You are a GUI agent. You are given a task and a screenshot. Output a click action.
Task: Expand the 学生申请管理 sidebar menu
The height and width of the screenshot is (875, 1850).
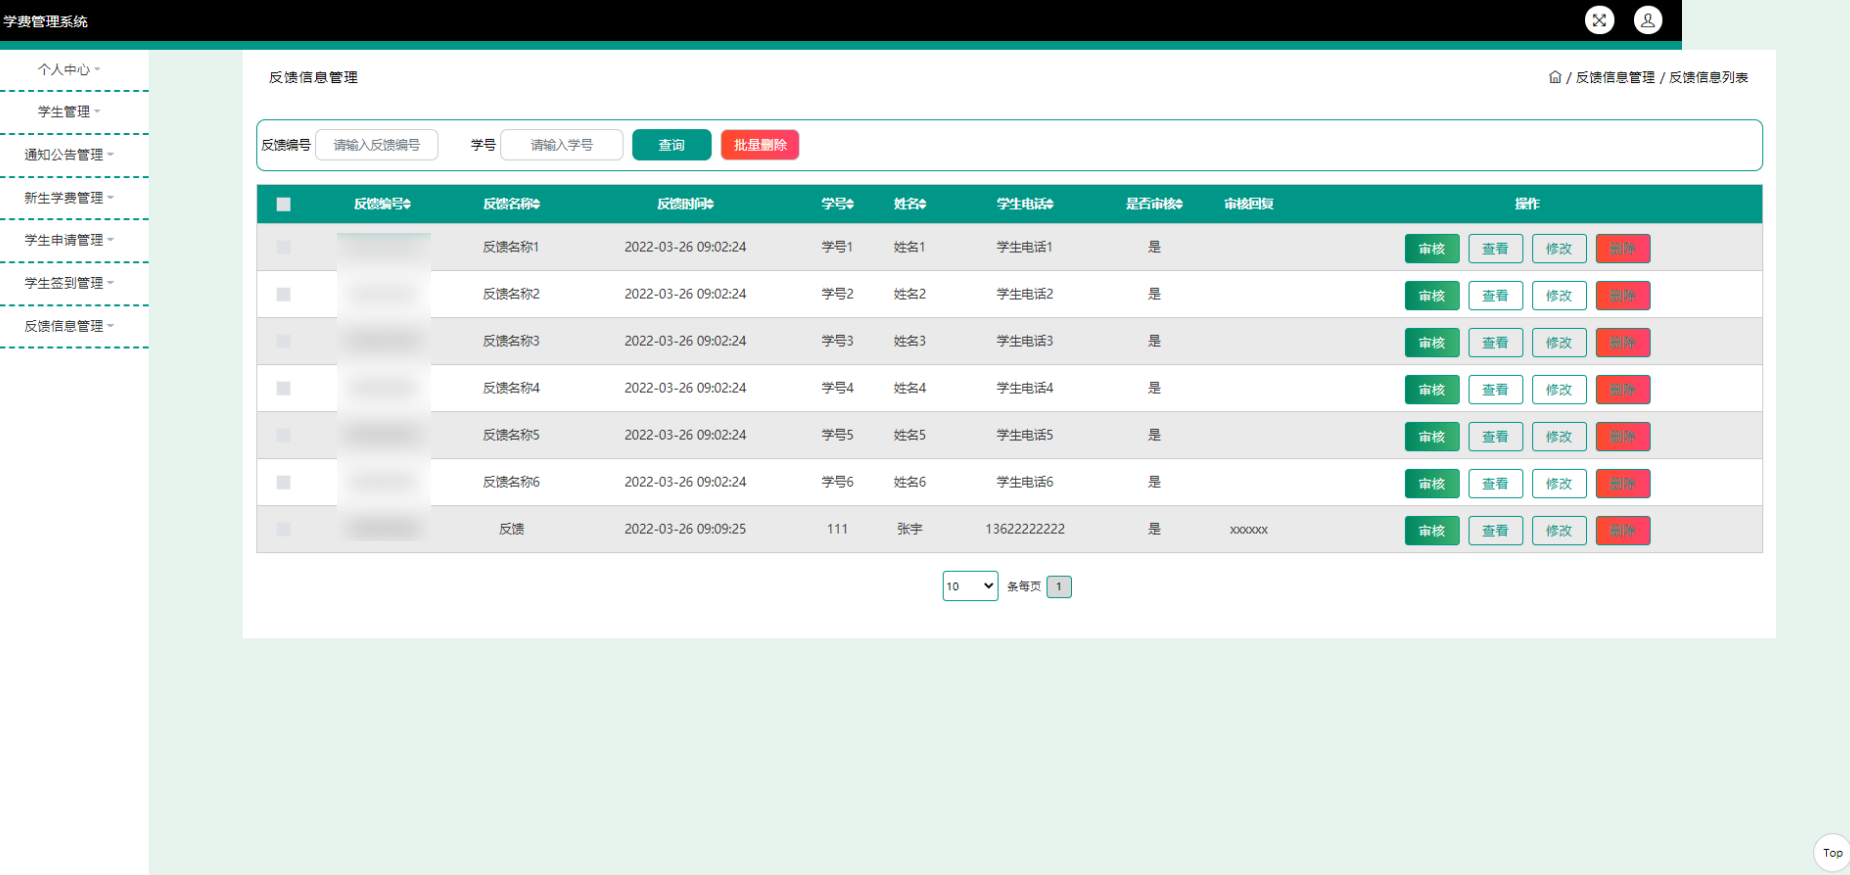tap(69, 240)
